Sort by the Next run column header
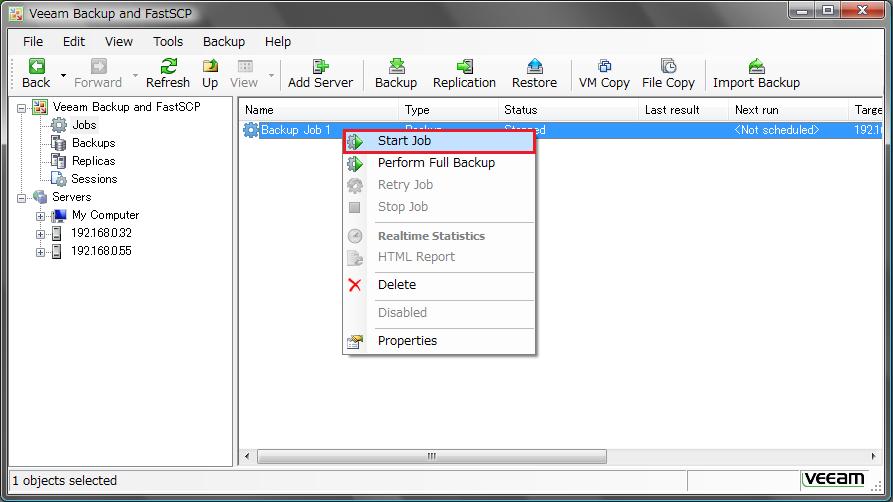 click(x=789, y=110)
